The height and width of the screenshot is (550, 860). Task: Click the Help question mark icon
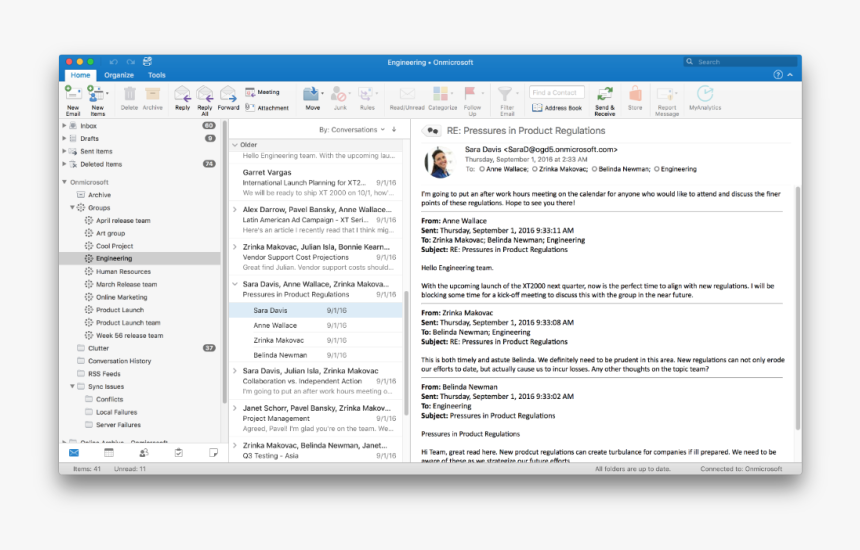pyautogui.click(x=778, y=75)
